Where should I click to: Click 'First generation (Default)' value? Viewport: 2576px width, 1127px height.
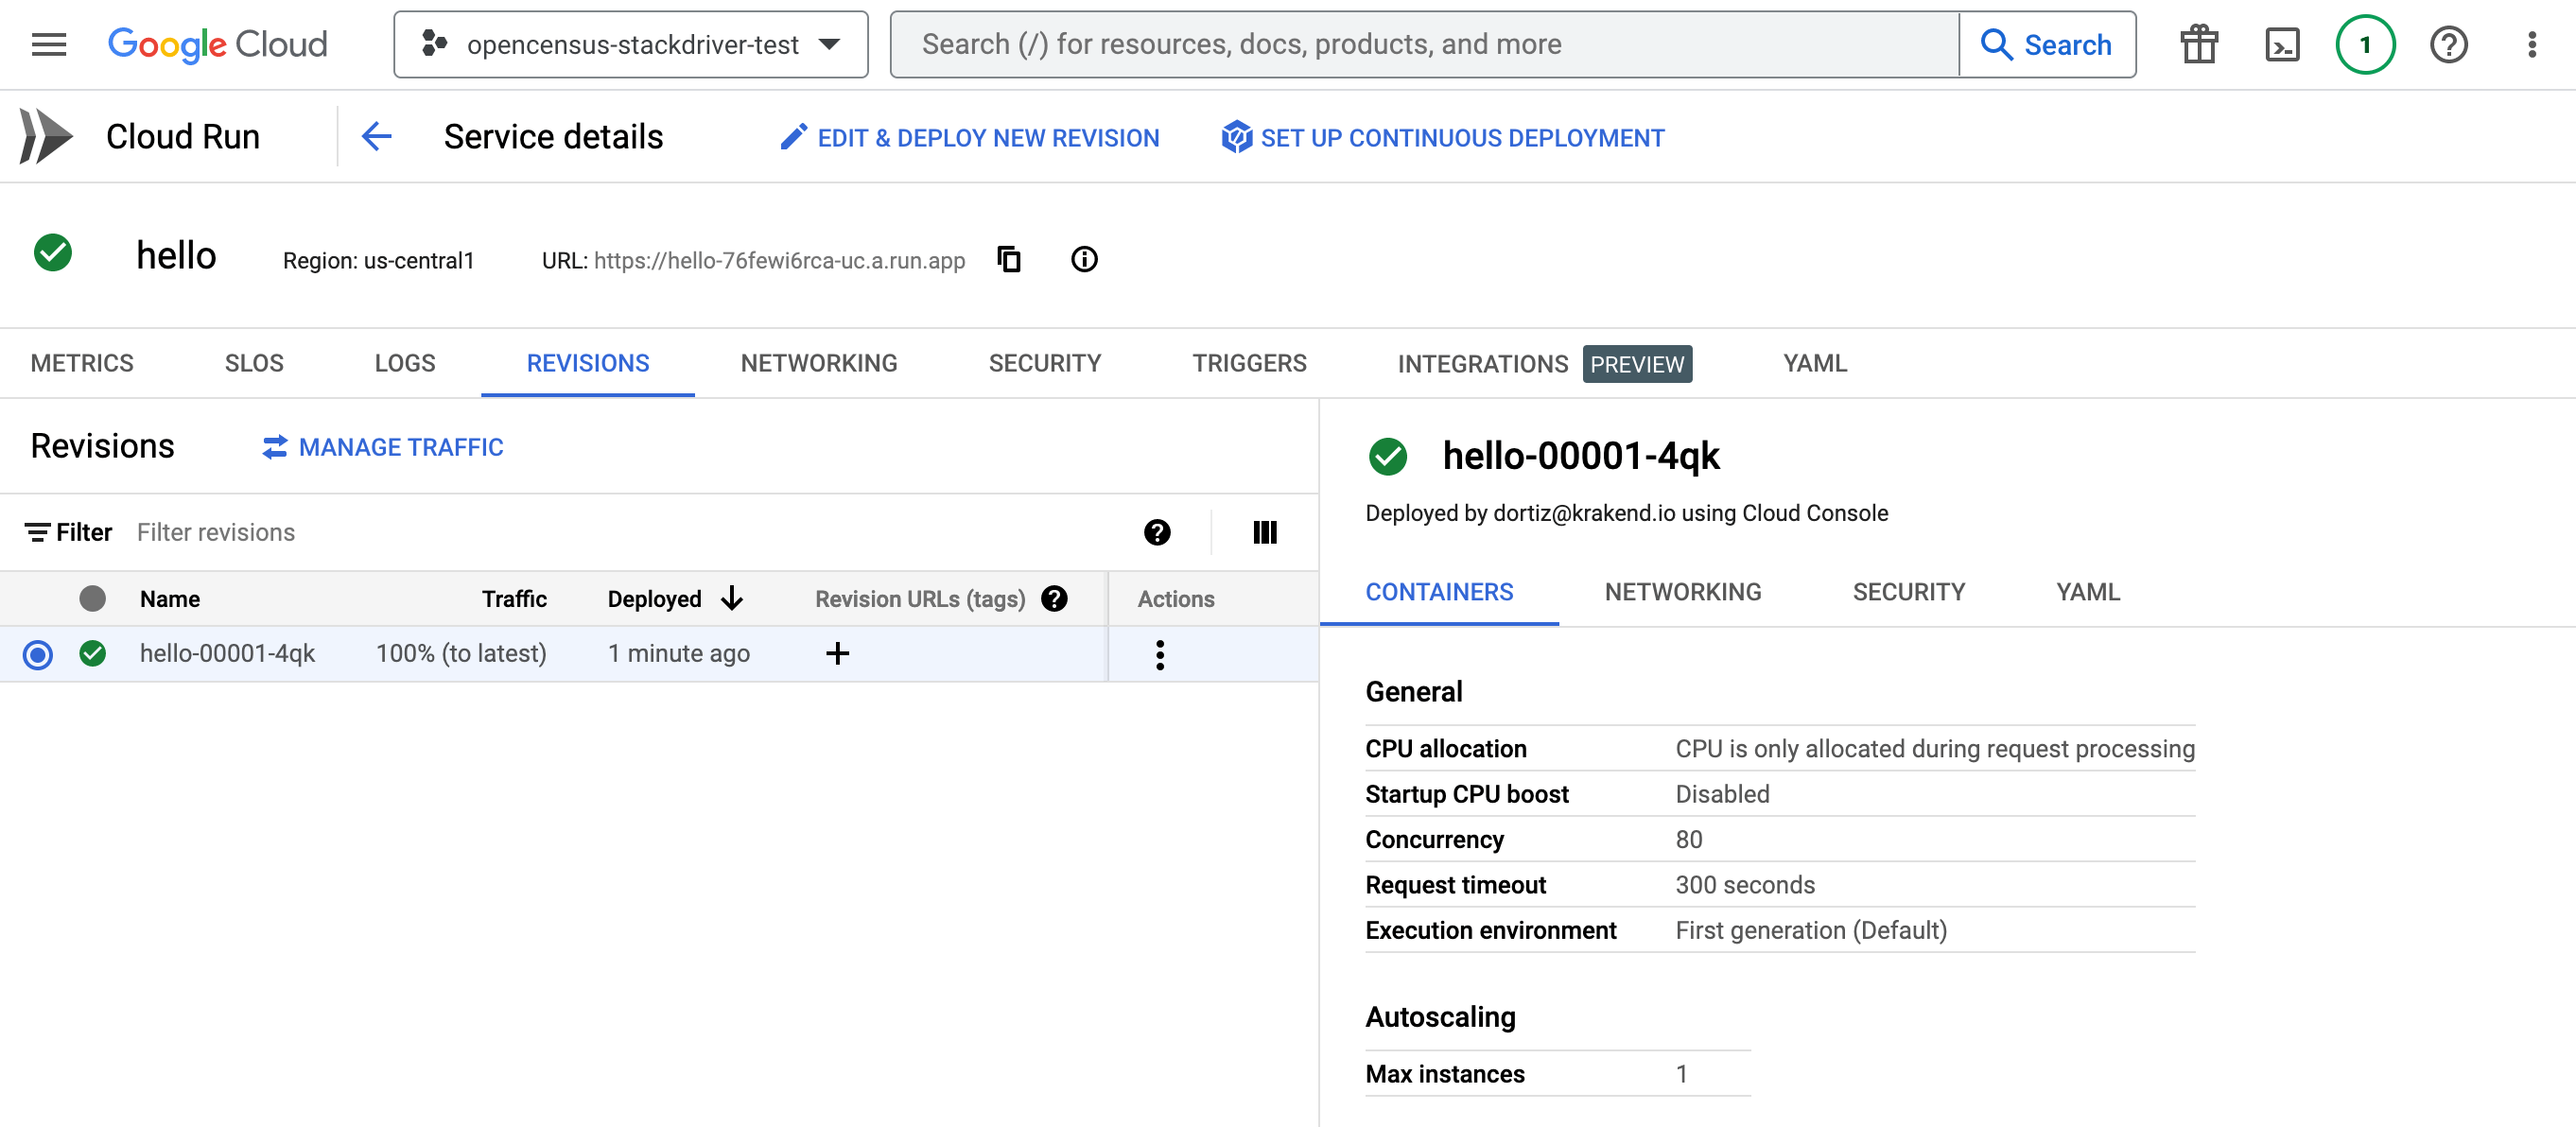pyautogui.click(x=1811, y=930)
